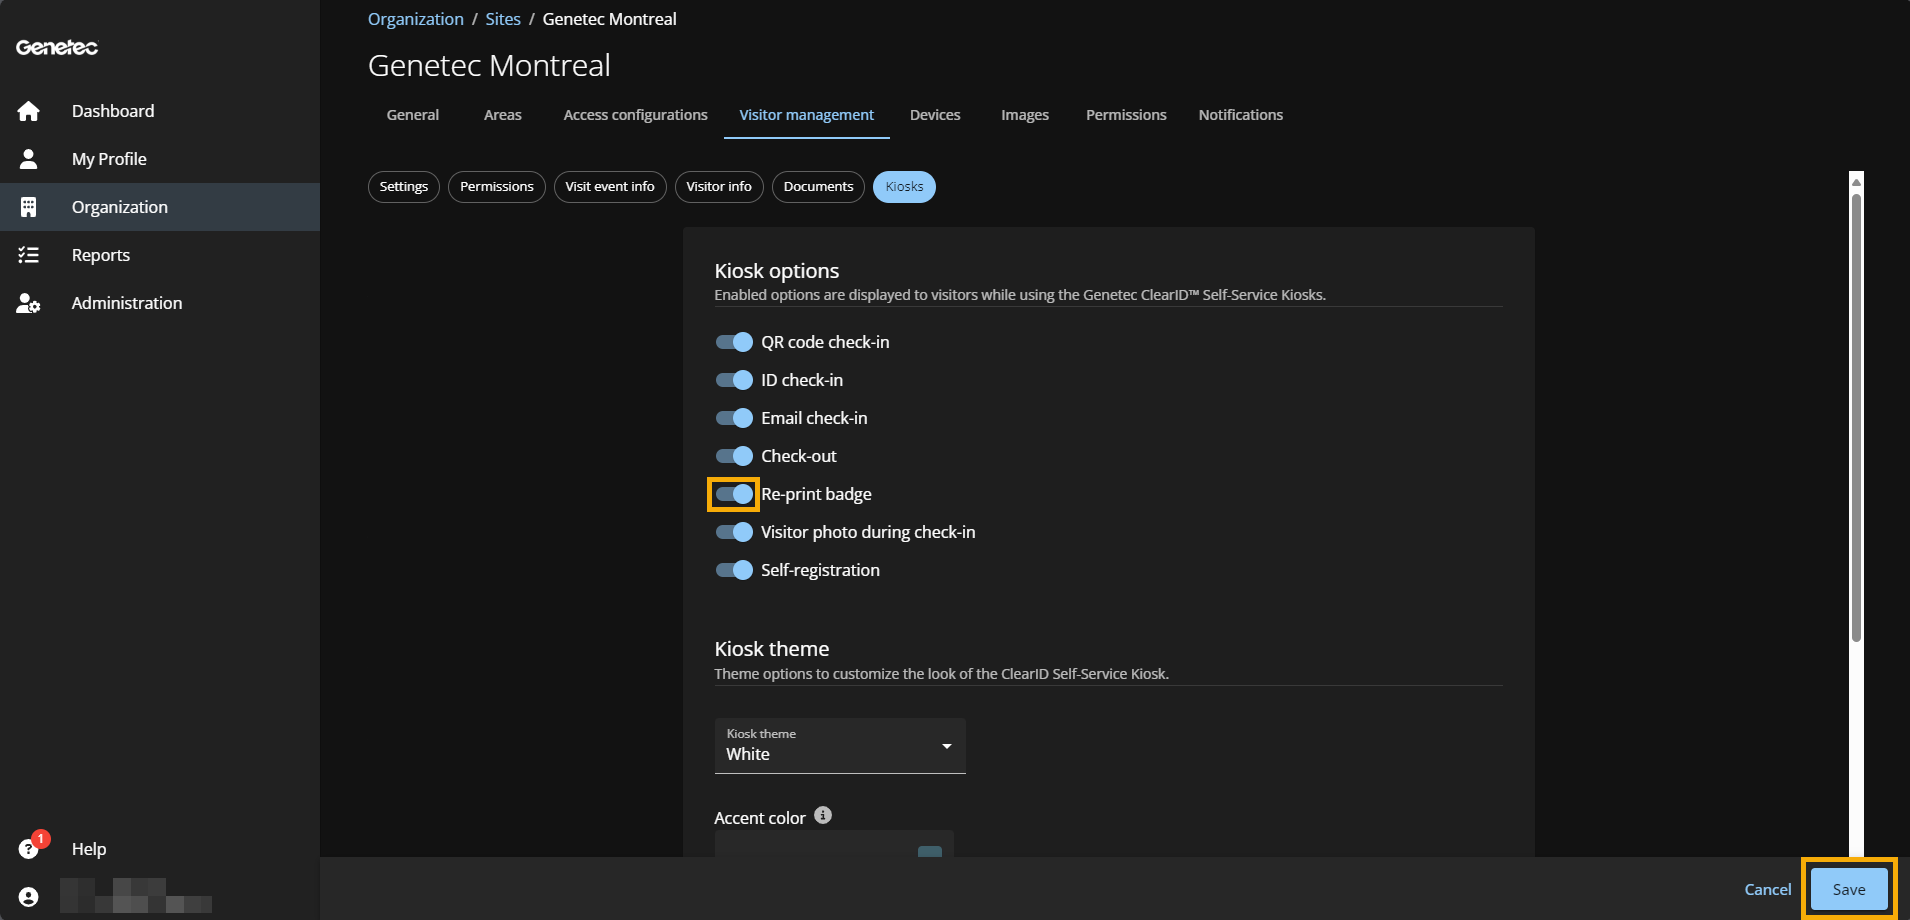The image size is (1910, 920).
Task: Open the Permissions top tab
Action: click(x=1126, y=115)
